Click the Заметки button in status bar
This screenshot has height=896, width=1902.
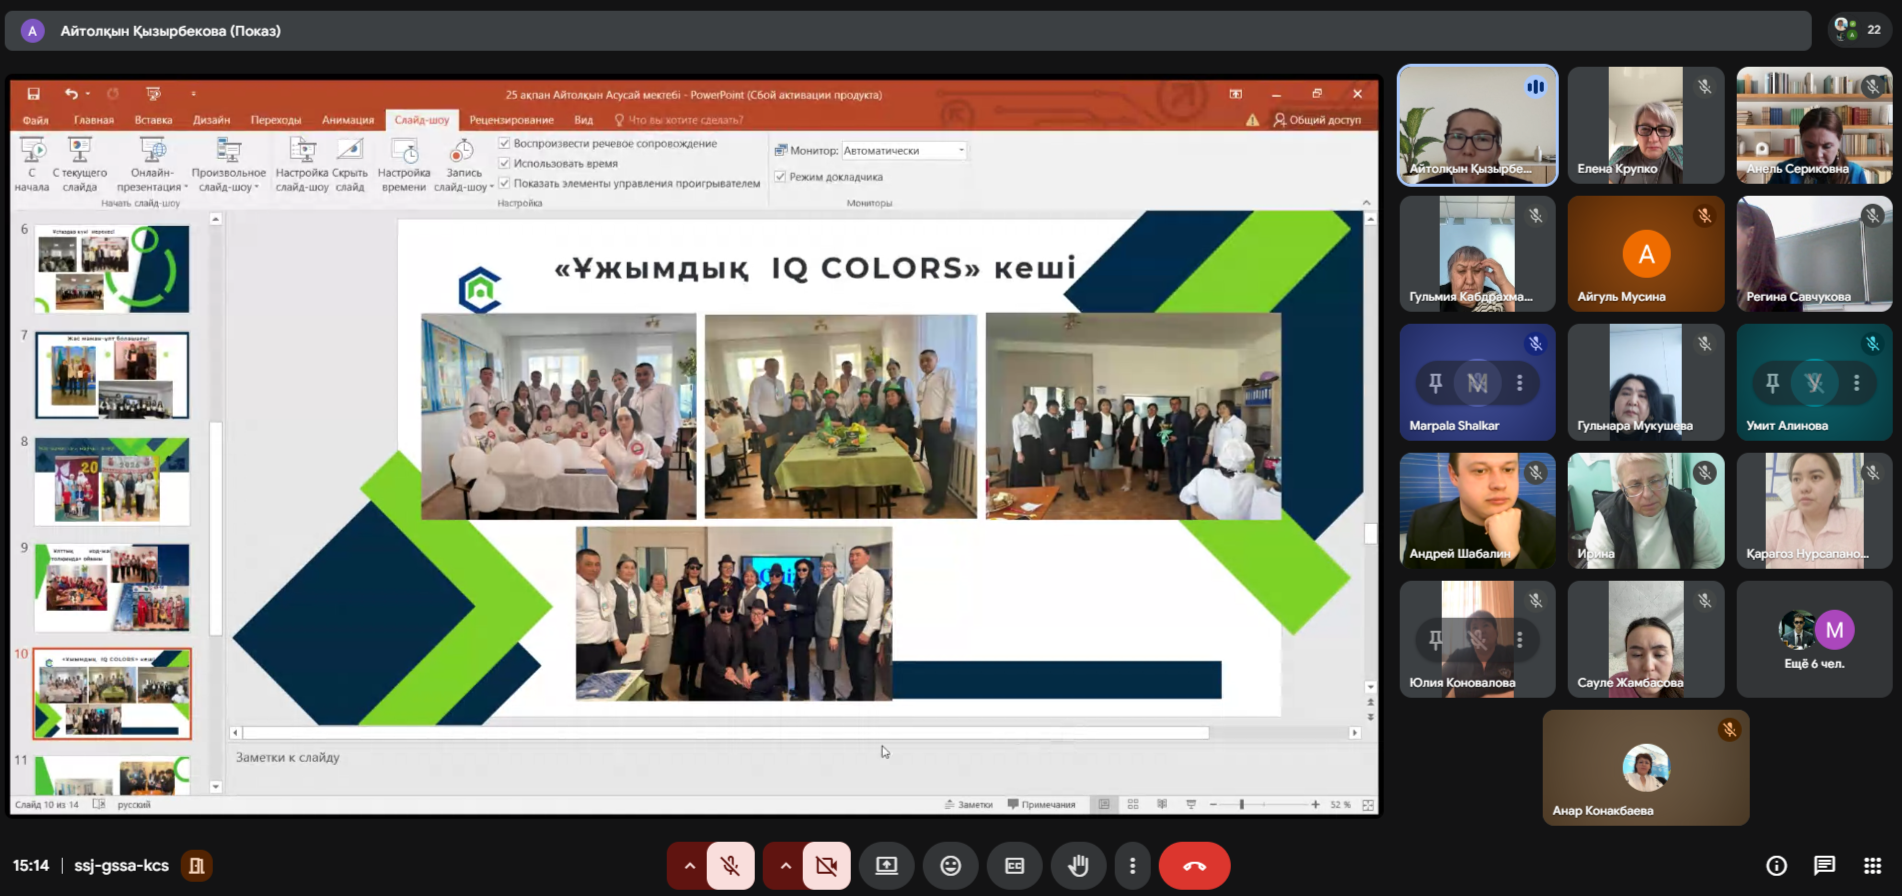coord(968,804)
